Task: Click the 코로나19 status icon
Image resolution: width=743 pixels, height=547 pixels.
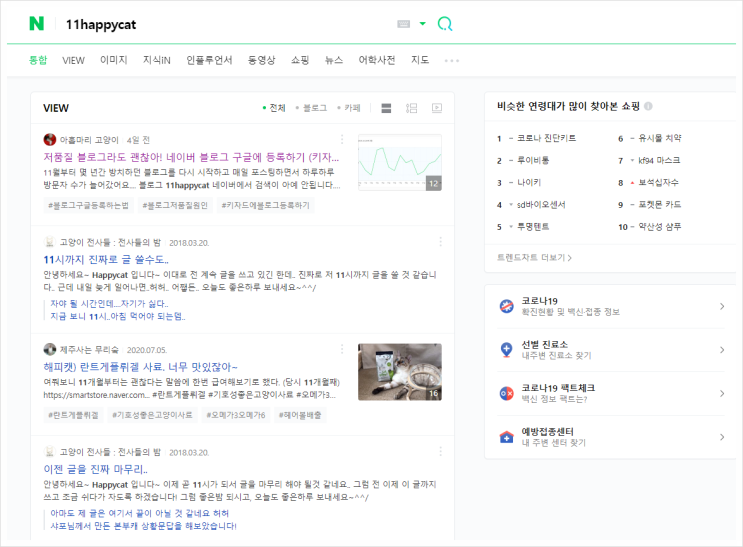Action: [507, 306]
